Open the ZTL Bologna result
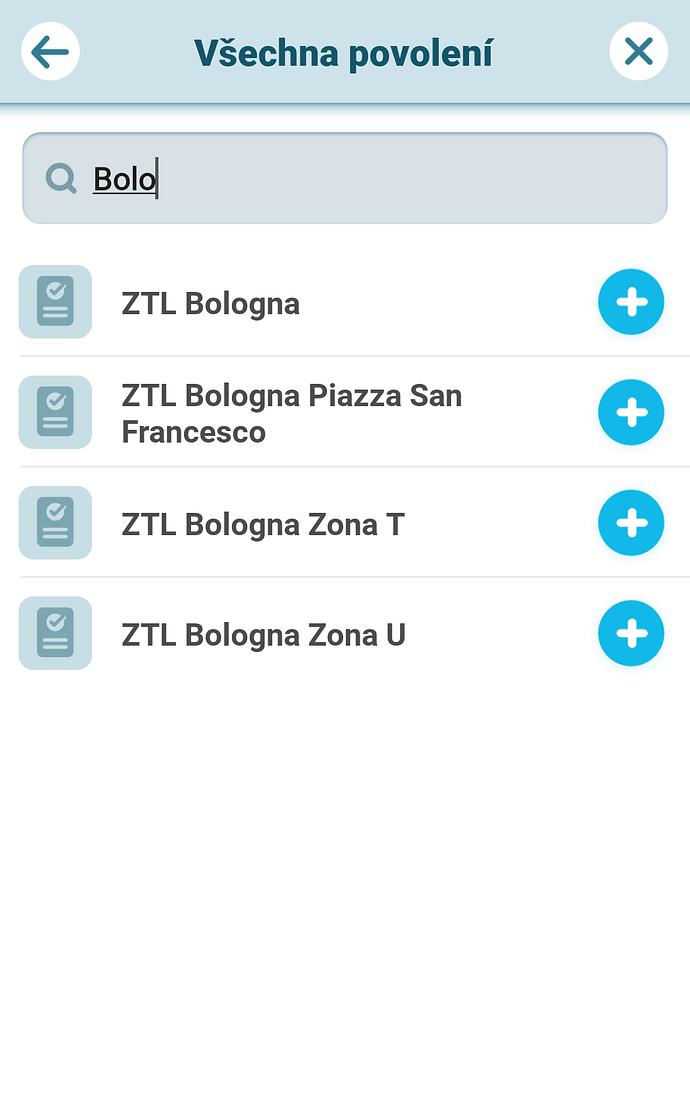Screen dimensions: 690x1094 211,303
